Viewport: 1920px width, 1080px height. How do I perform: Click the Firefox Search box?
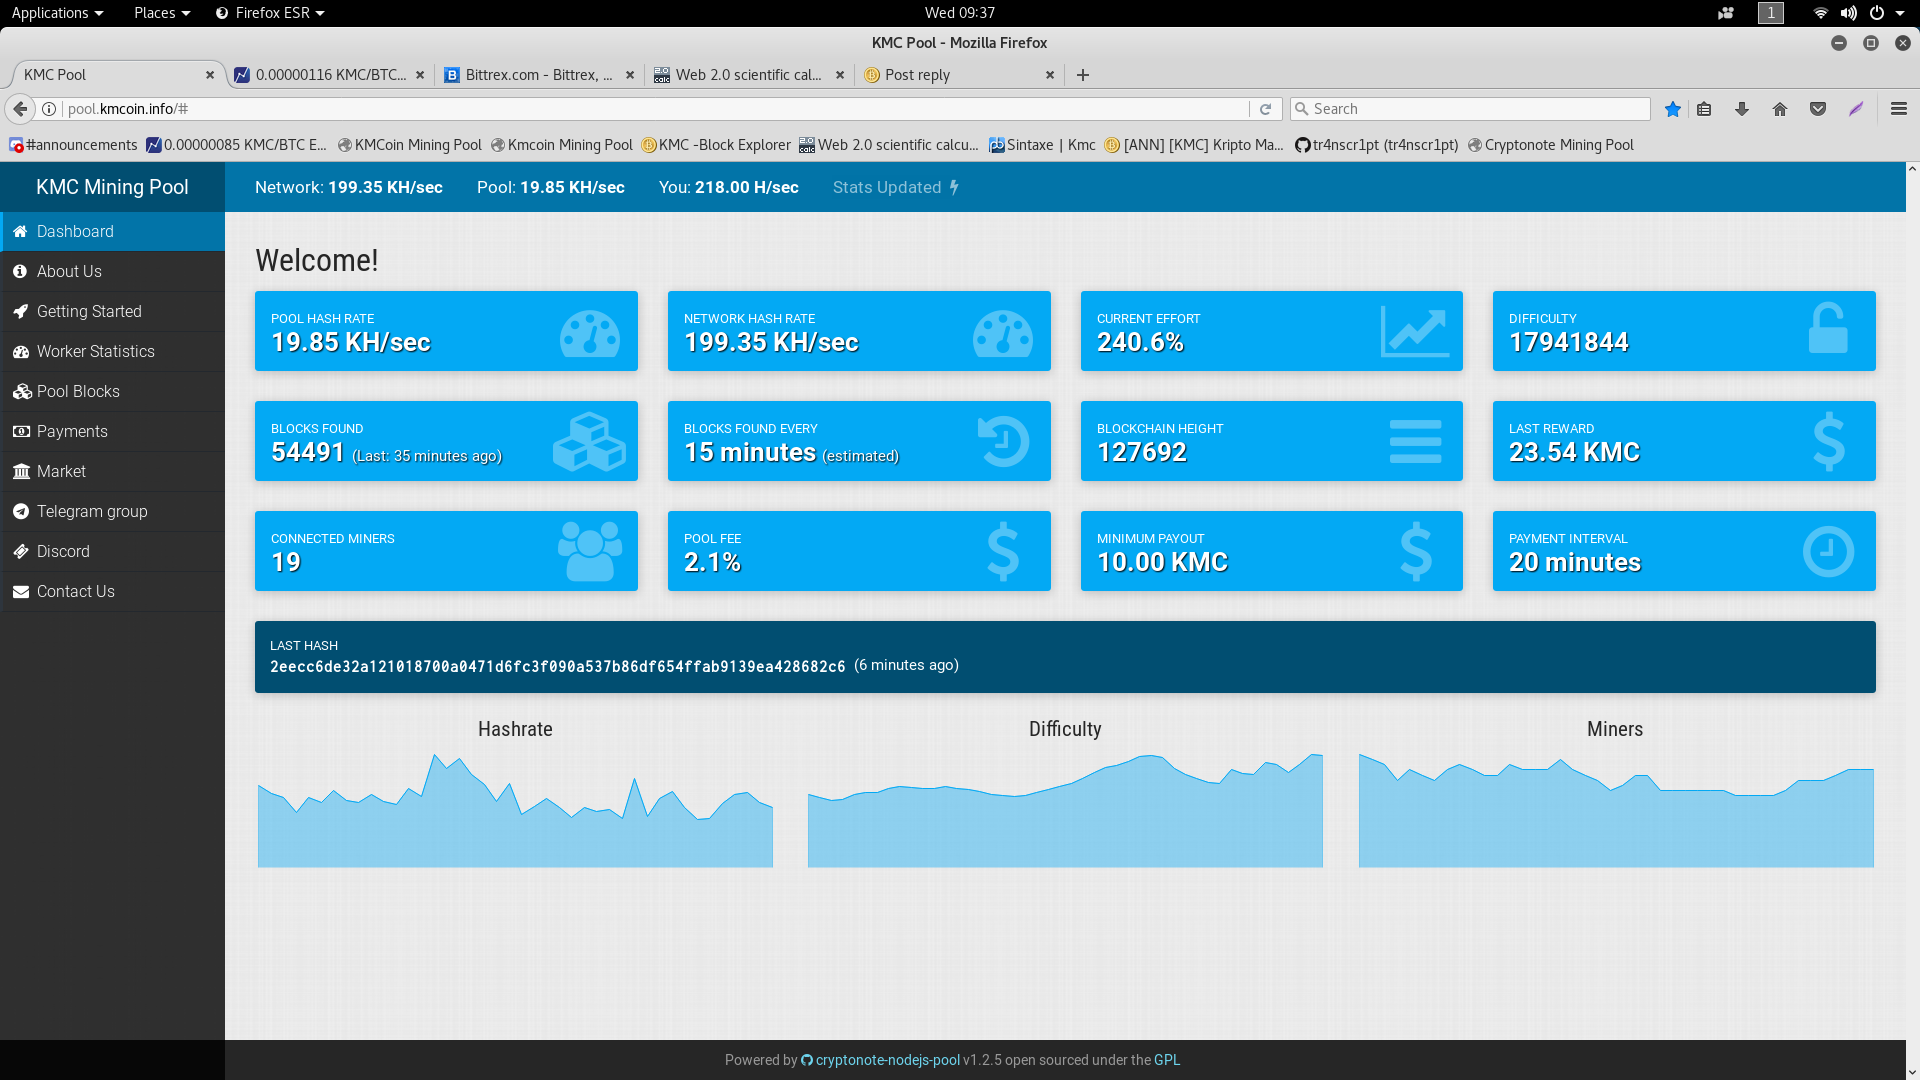coord(1471,109)
